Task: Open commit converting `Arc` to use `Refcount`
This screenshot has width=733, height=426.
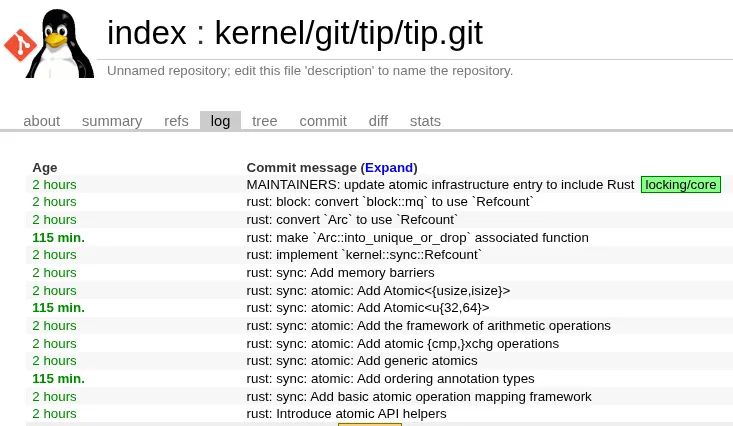Action: (352, 220)
